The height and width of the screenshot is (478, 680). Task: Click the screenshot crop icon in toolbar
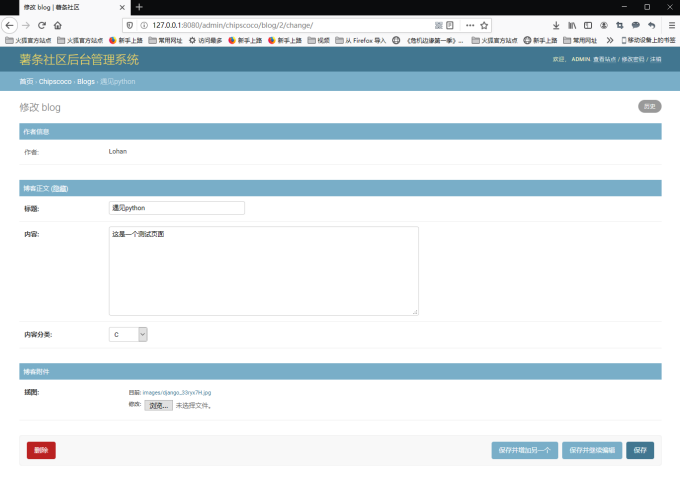[620, 26]
